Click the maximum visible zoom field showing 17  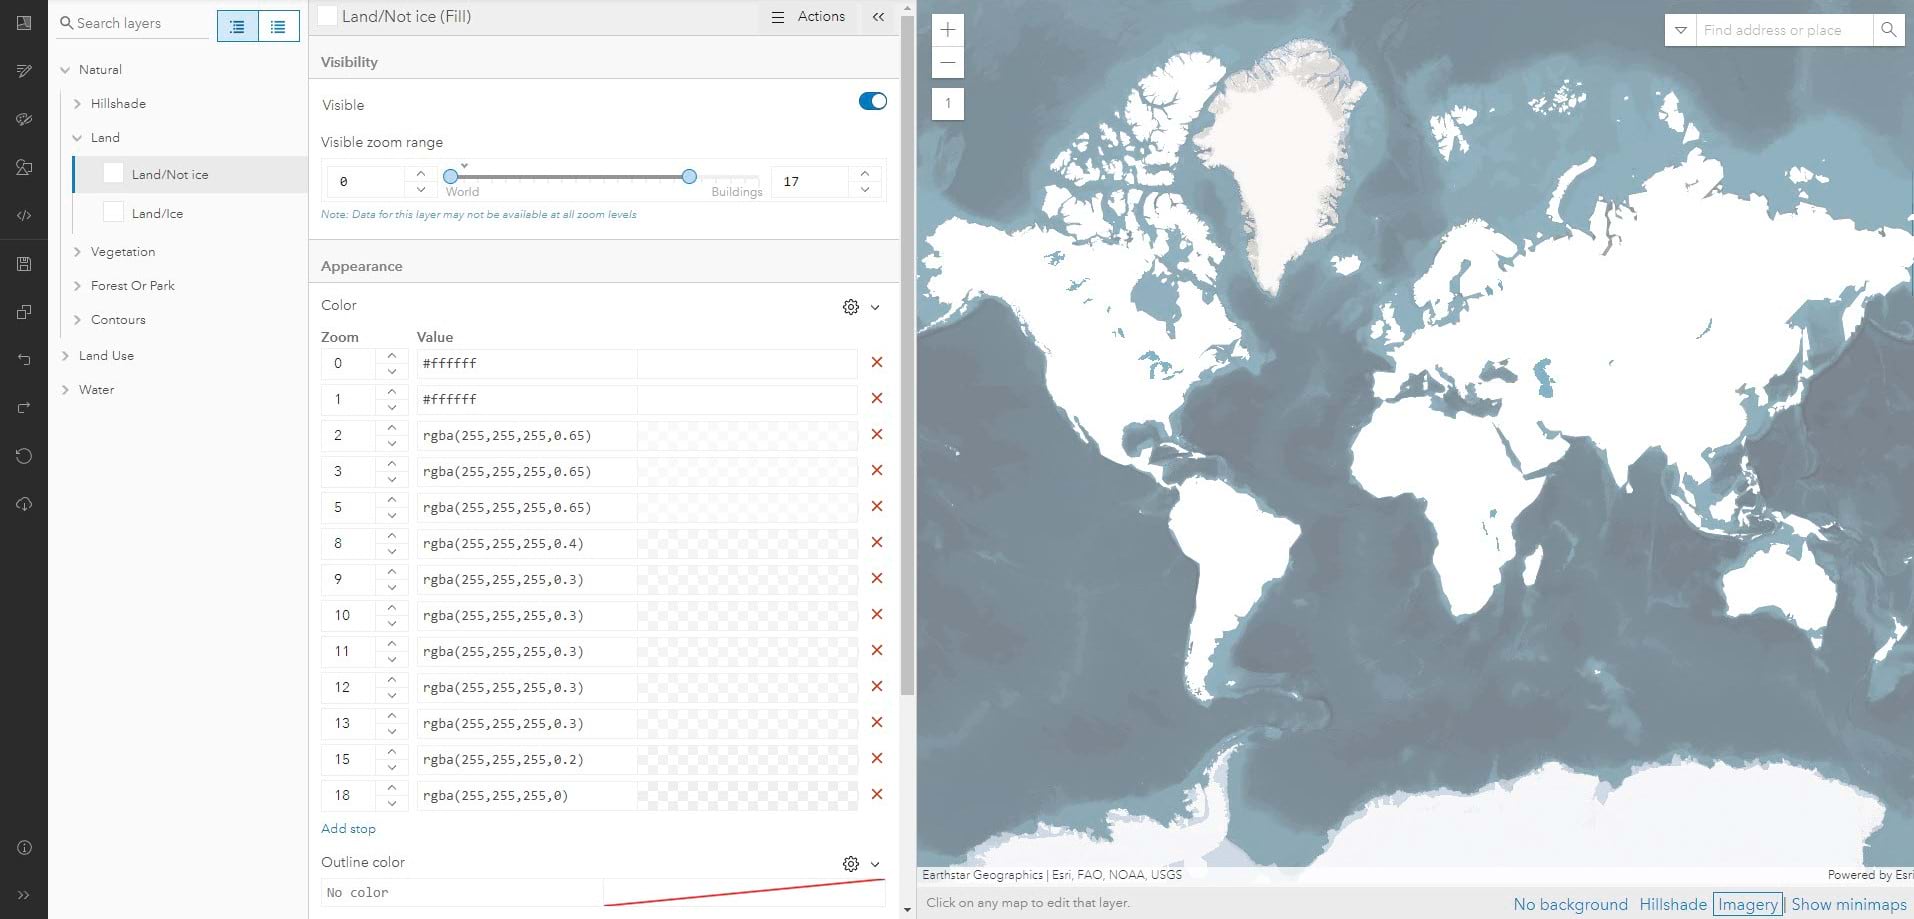pyautogui.click(x=810, y=181)
